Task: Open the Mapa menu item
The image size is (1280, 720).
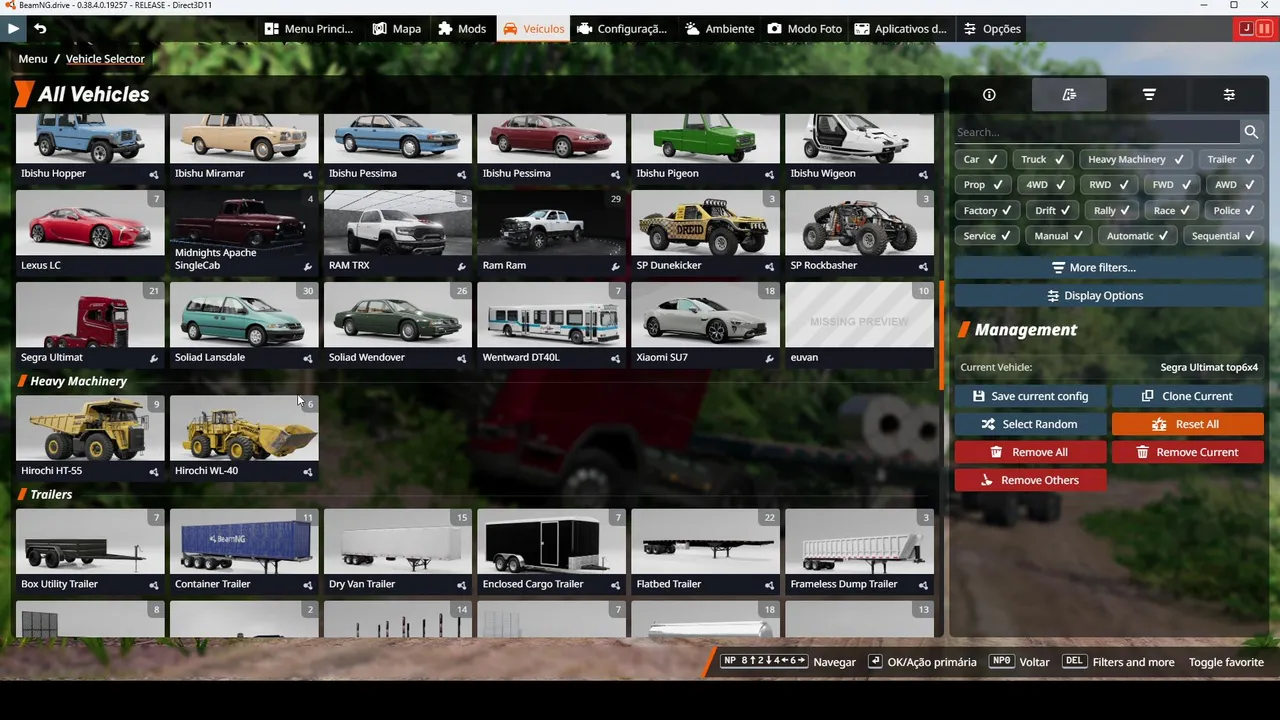Action: [x=396, y=29]
